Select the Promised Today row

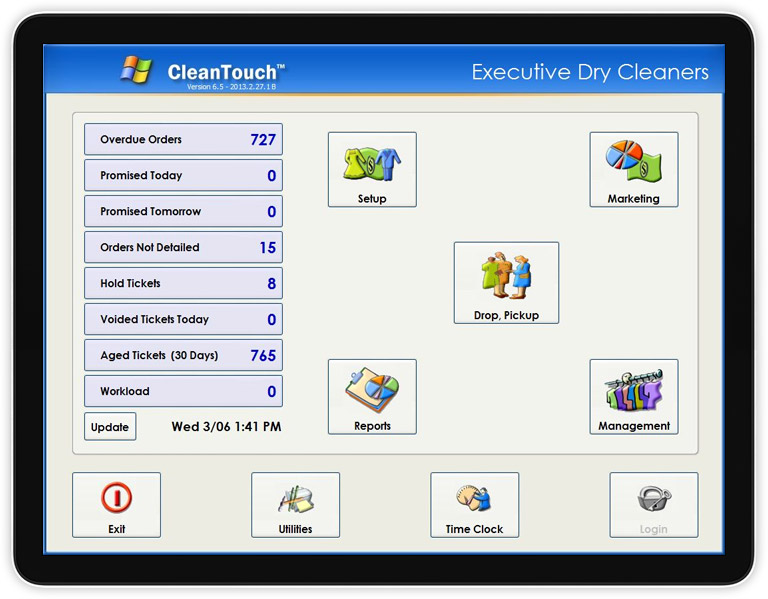[x=183, y=176]
